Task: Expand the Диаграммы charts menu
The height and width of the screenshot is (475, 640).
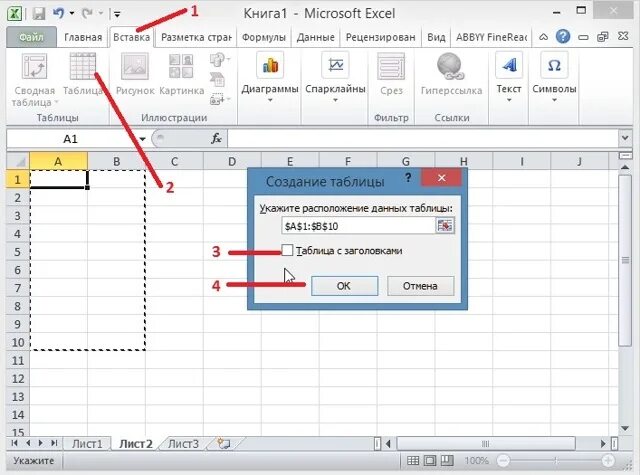Action: tap(270, 78)
